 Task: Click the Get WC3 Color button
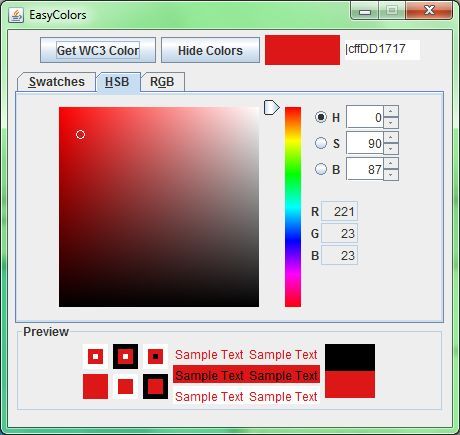coord(98,50)
